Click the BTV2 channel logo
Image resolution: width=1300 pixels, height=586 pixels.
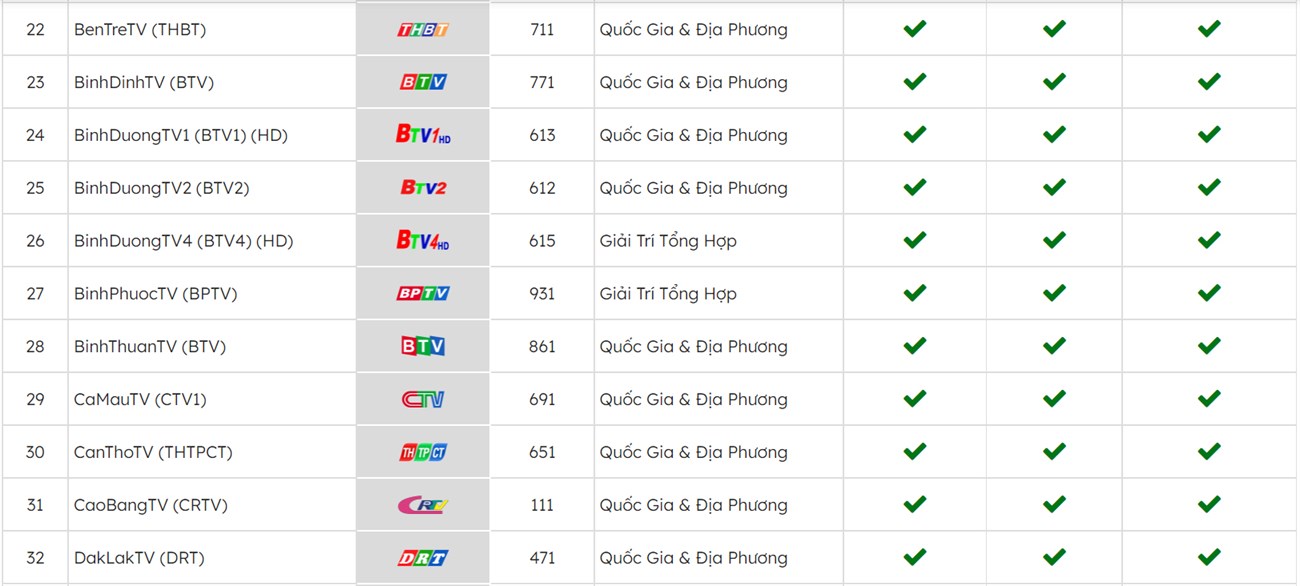[423, 188]
